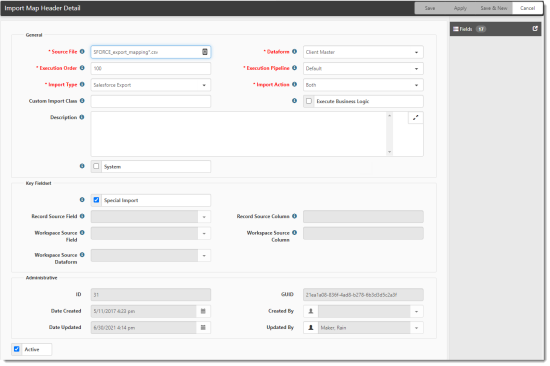Enable the Execute Business Logic checkbox
Viewport: 550px width, 366px height.
(x=309, y=101)
